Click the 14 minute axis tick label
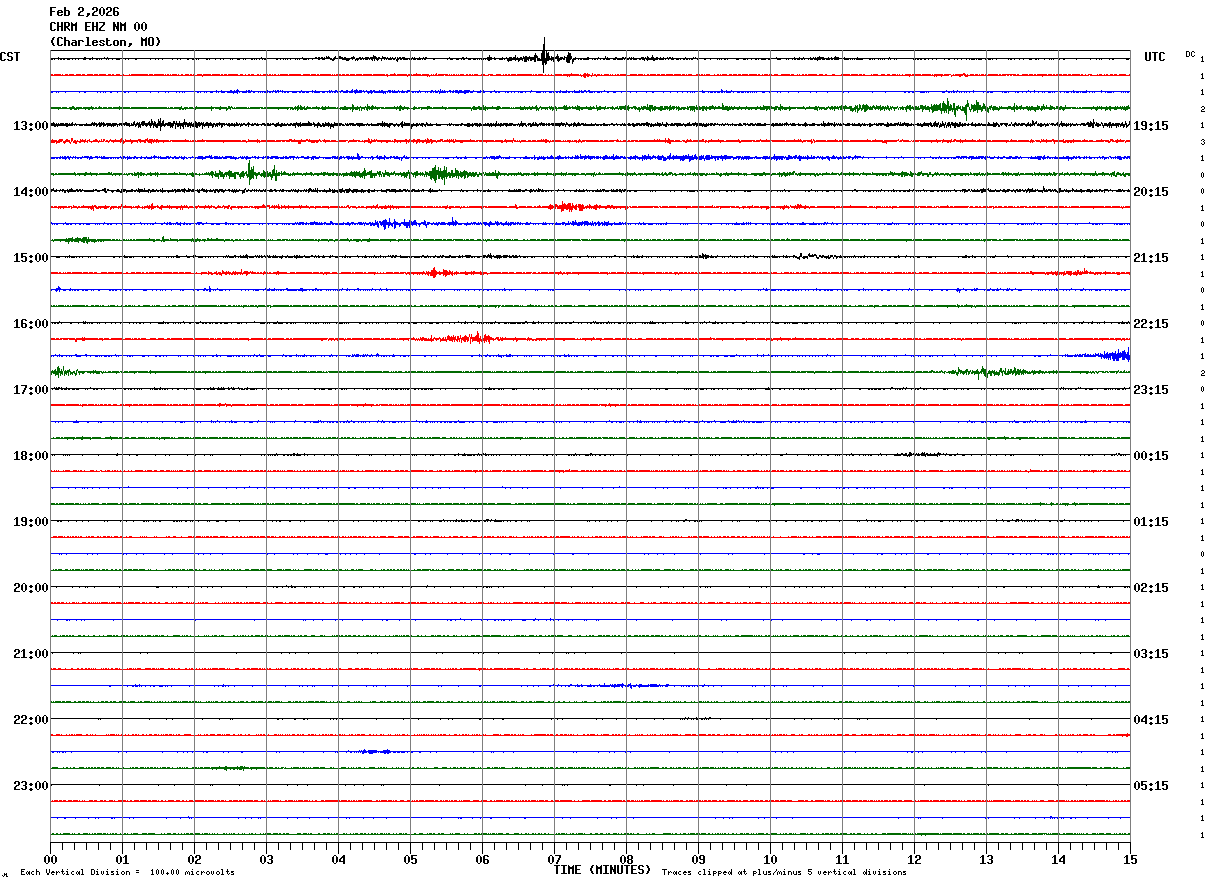 tap(1059, 859)
